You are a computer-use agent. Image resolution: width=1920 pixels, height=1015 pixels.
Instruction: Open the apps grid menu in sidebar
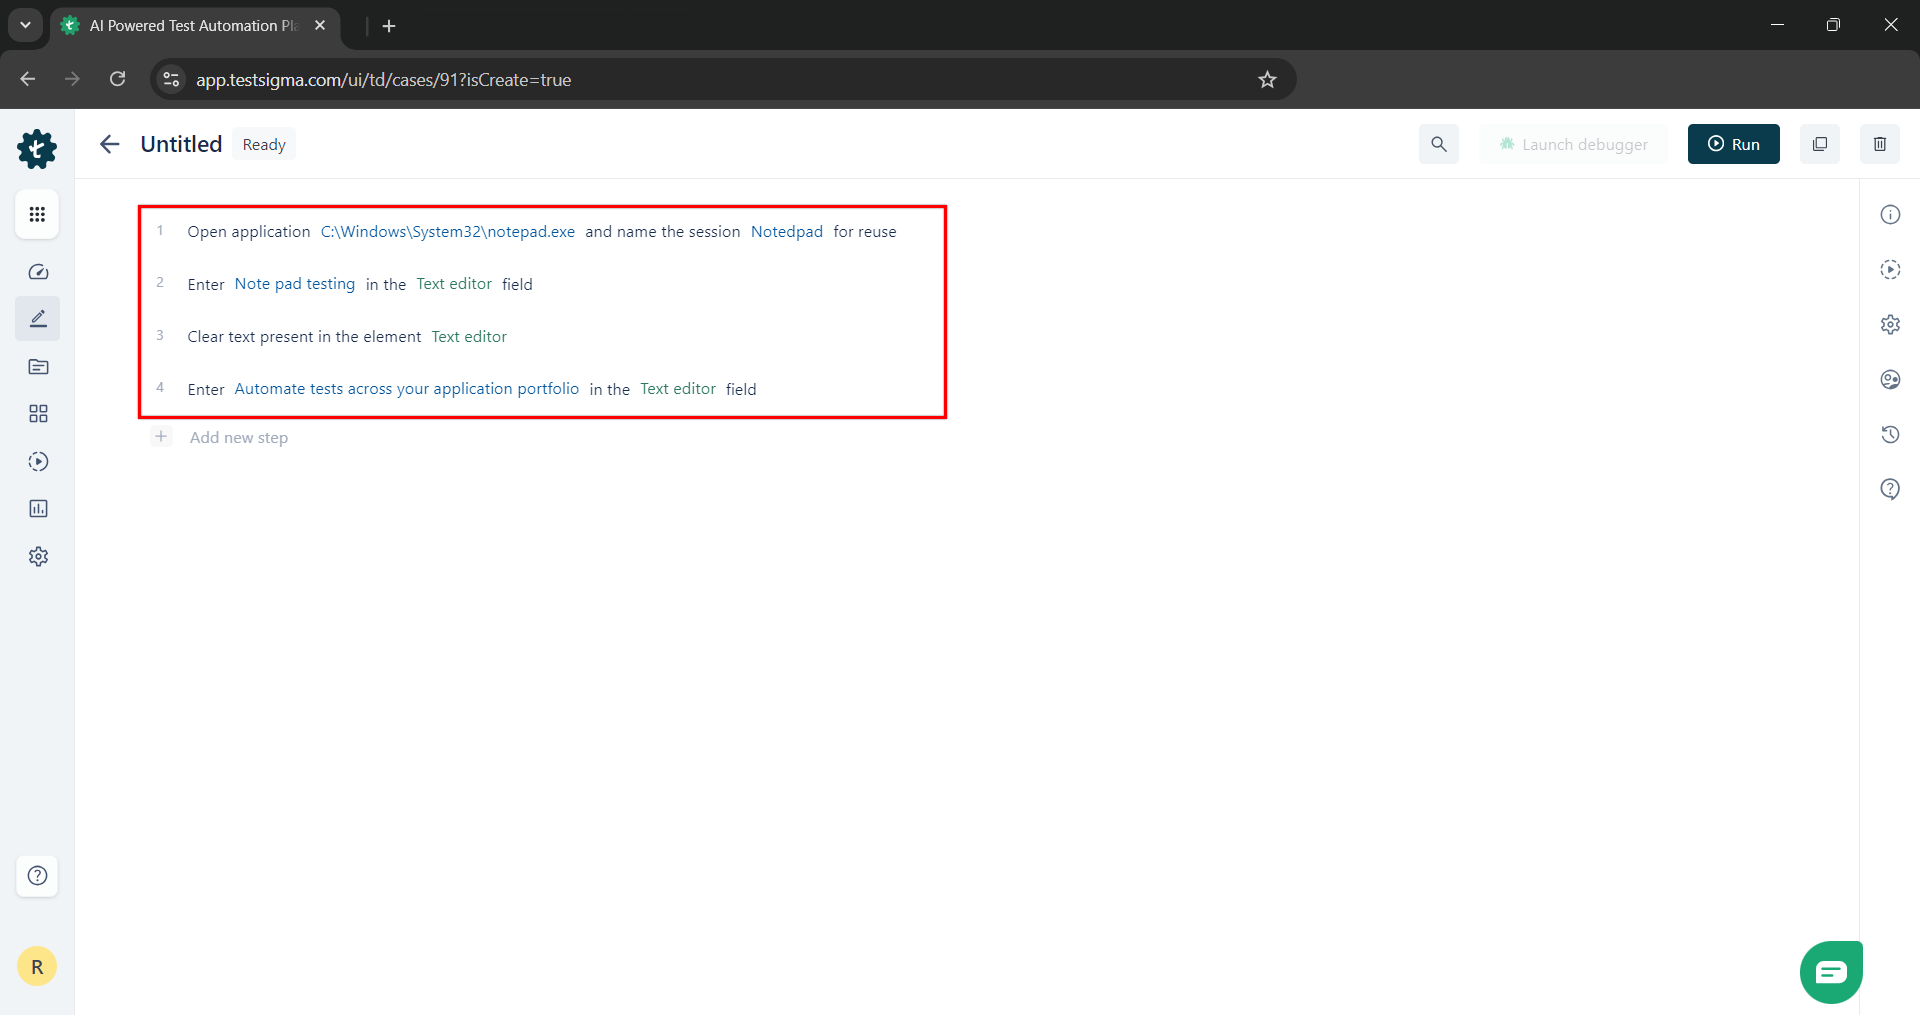coord(37,214)
